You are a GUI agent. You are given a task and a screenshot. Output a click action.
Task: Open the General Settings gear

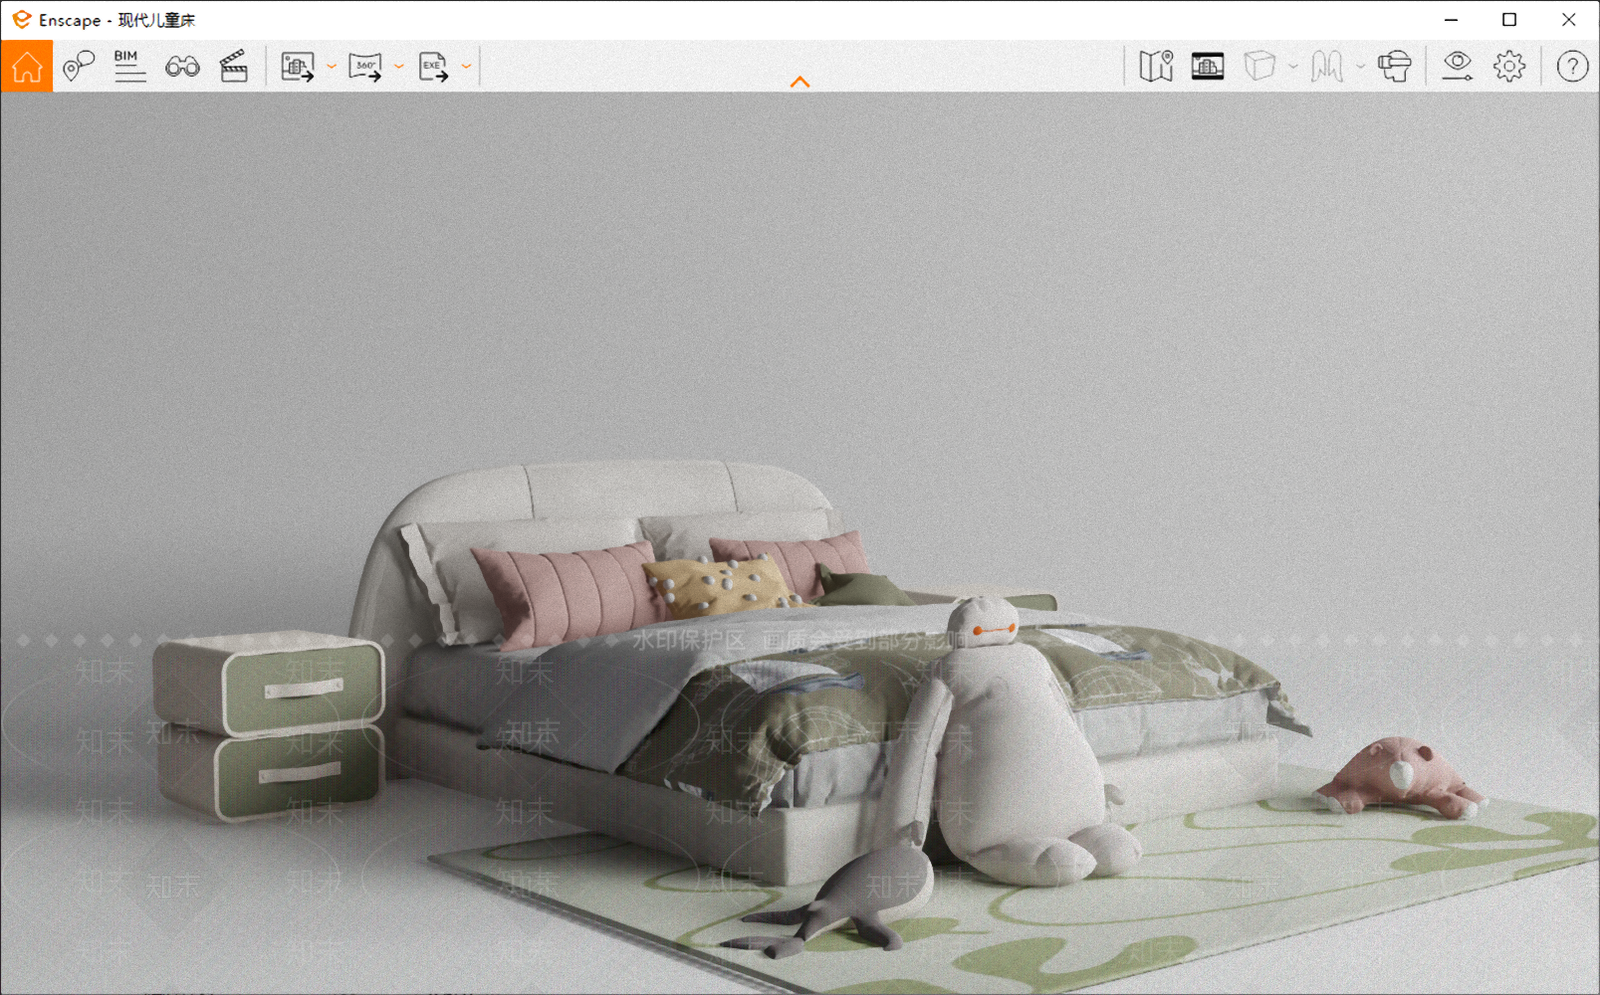click(x=1510, y=66)
